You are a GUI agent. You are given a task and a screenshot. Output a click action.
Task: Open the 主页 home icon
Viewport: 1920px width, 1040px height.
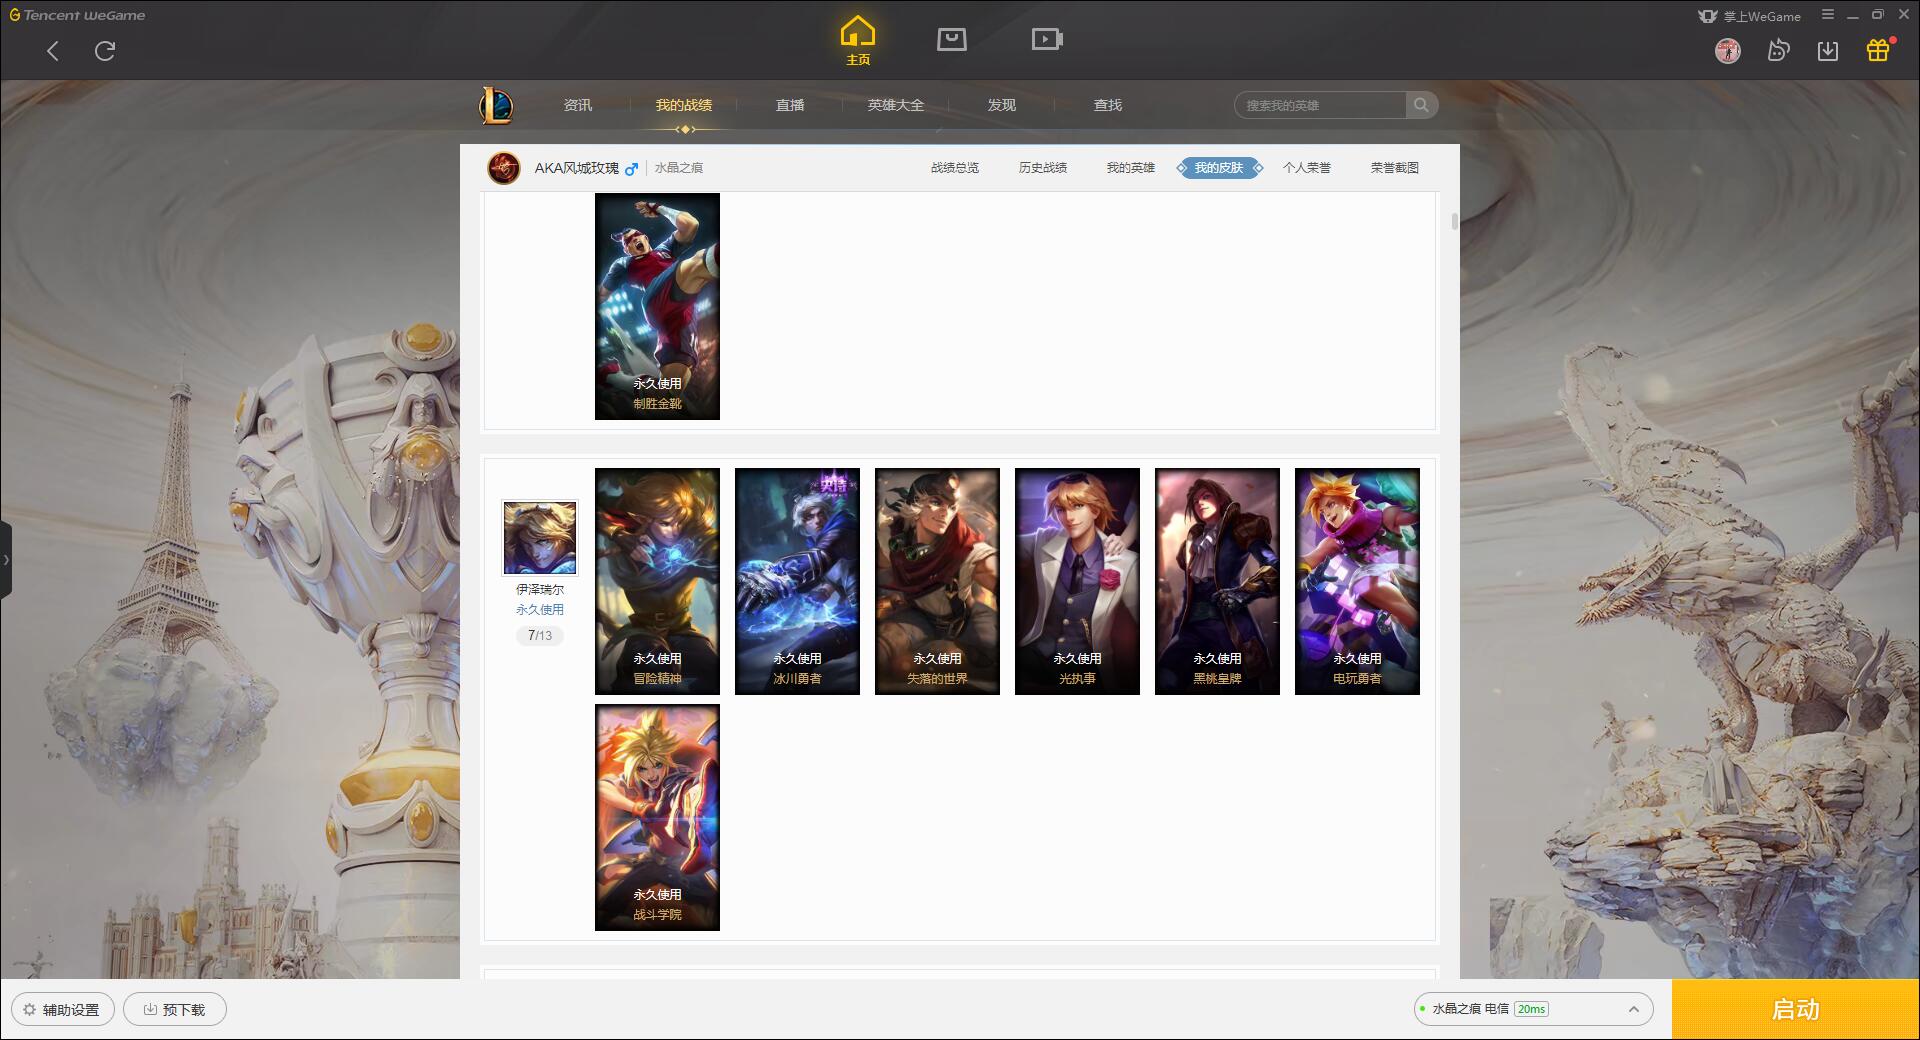[858, 41]
